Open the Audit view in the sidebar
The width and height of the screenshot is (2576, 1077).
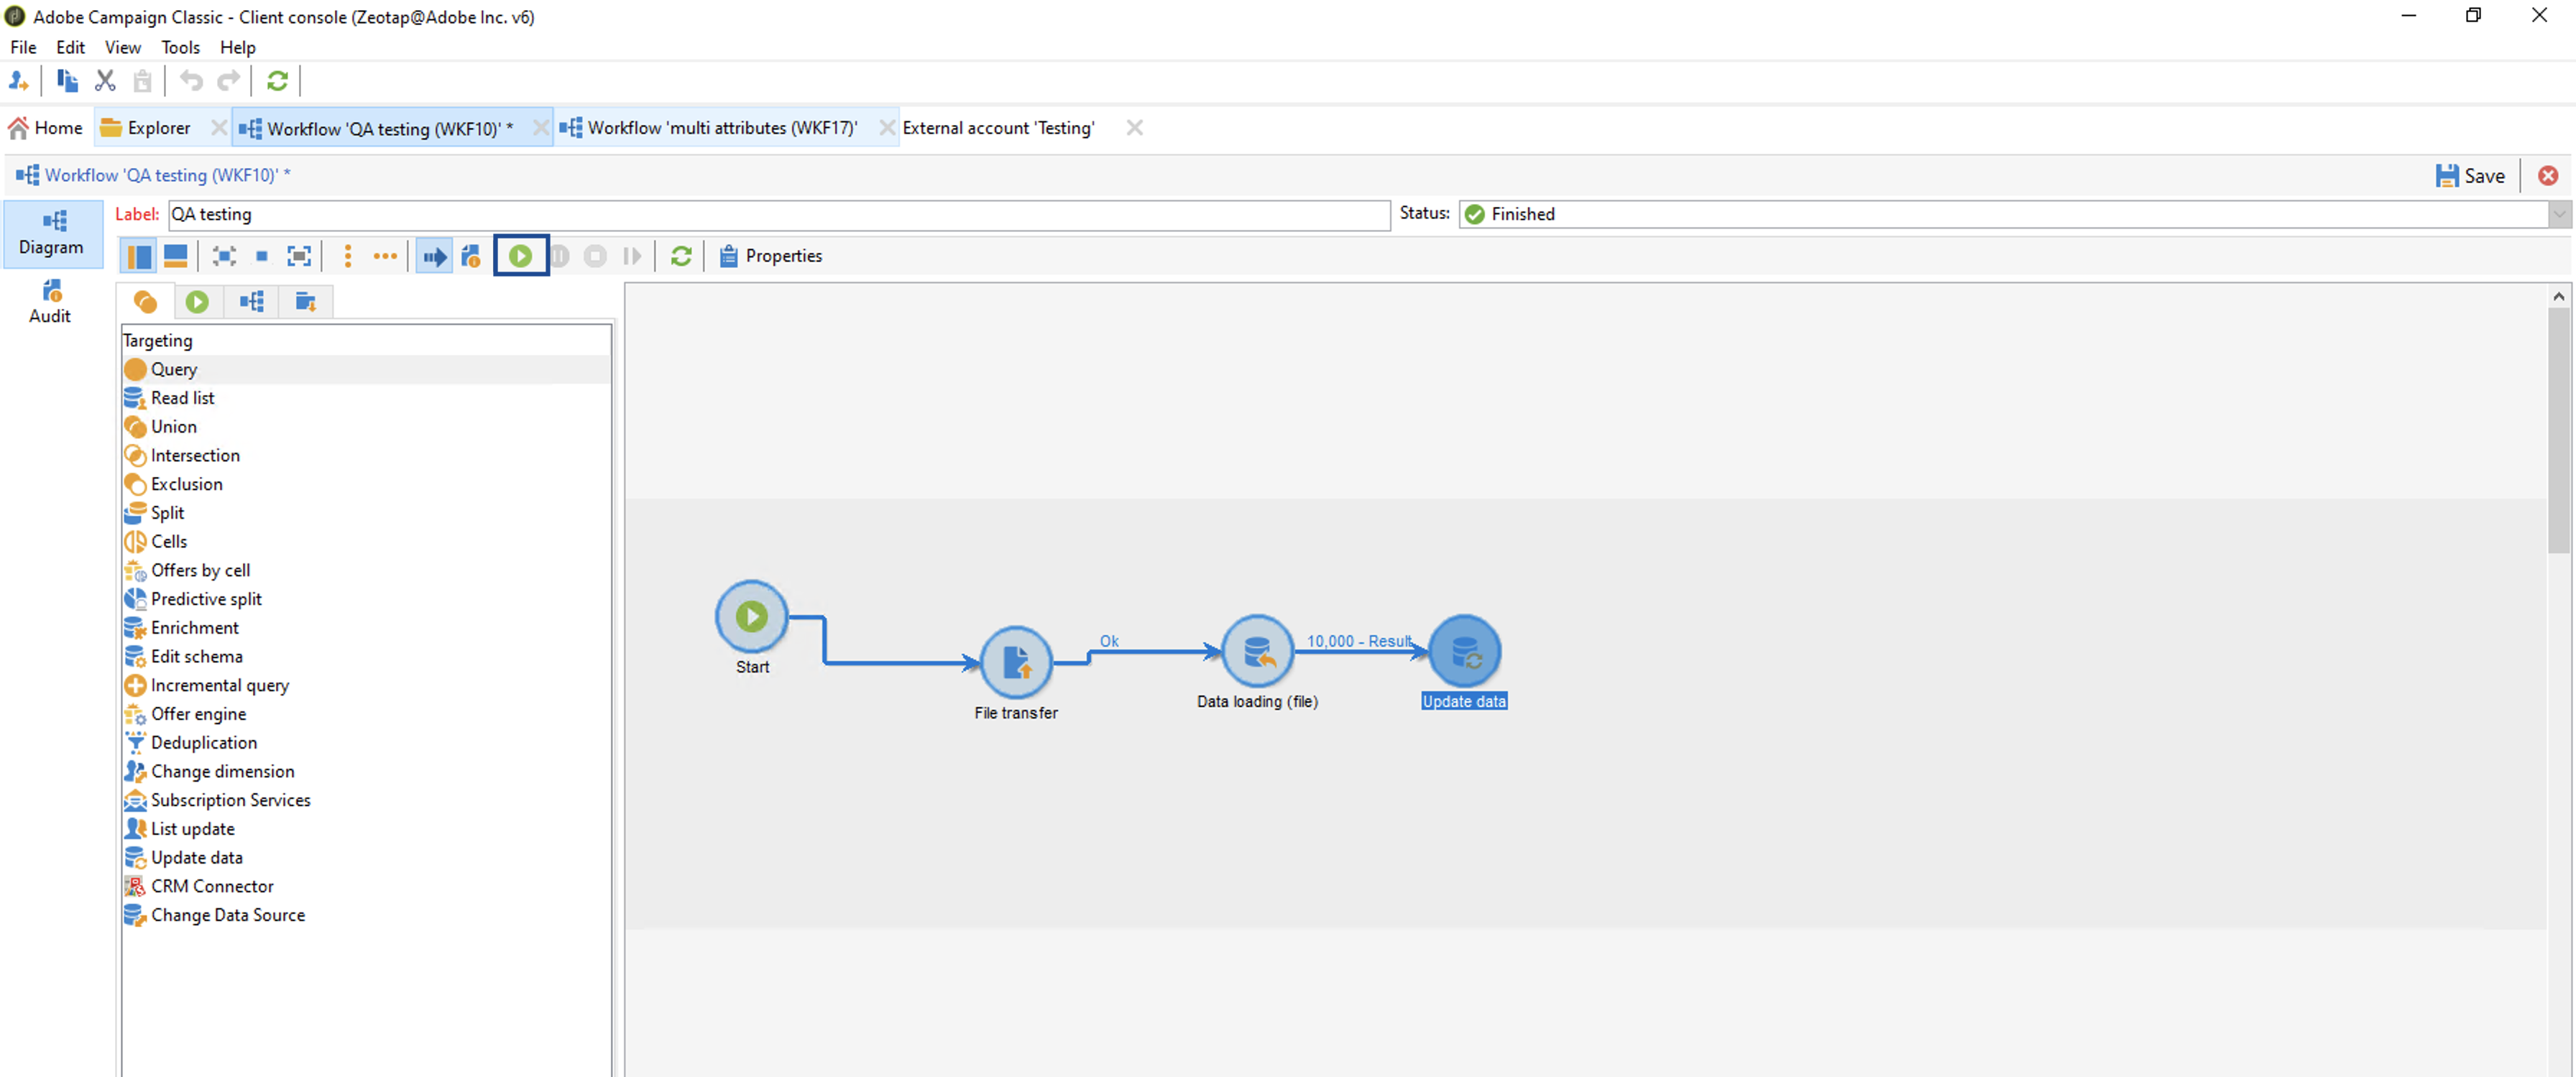point(50,302)
